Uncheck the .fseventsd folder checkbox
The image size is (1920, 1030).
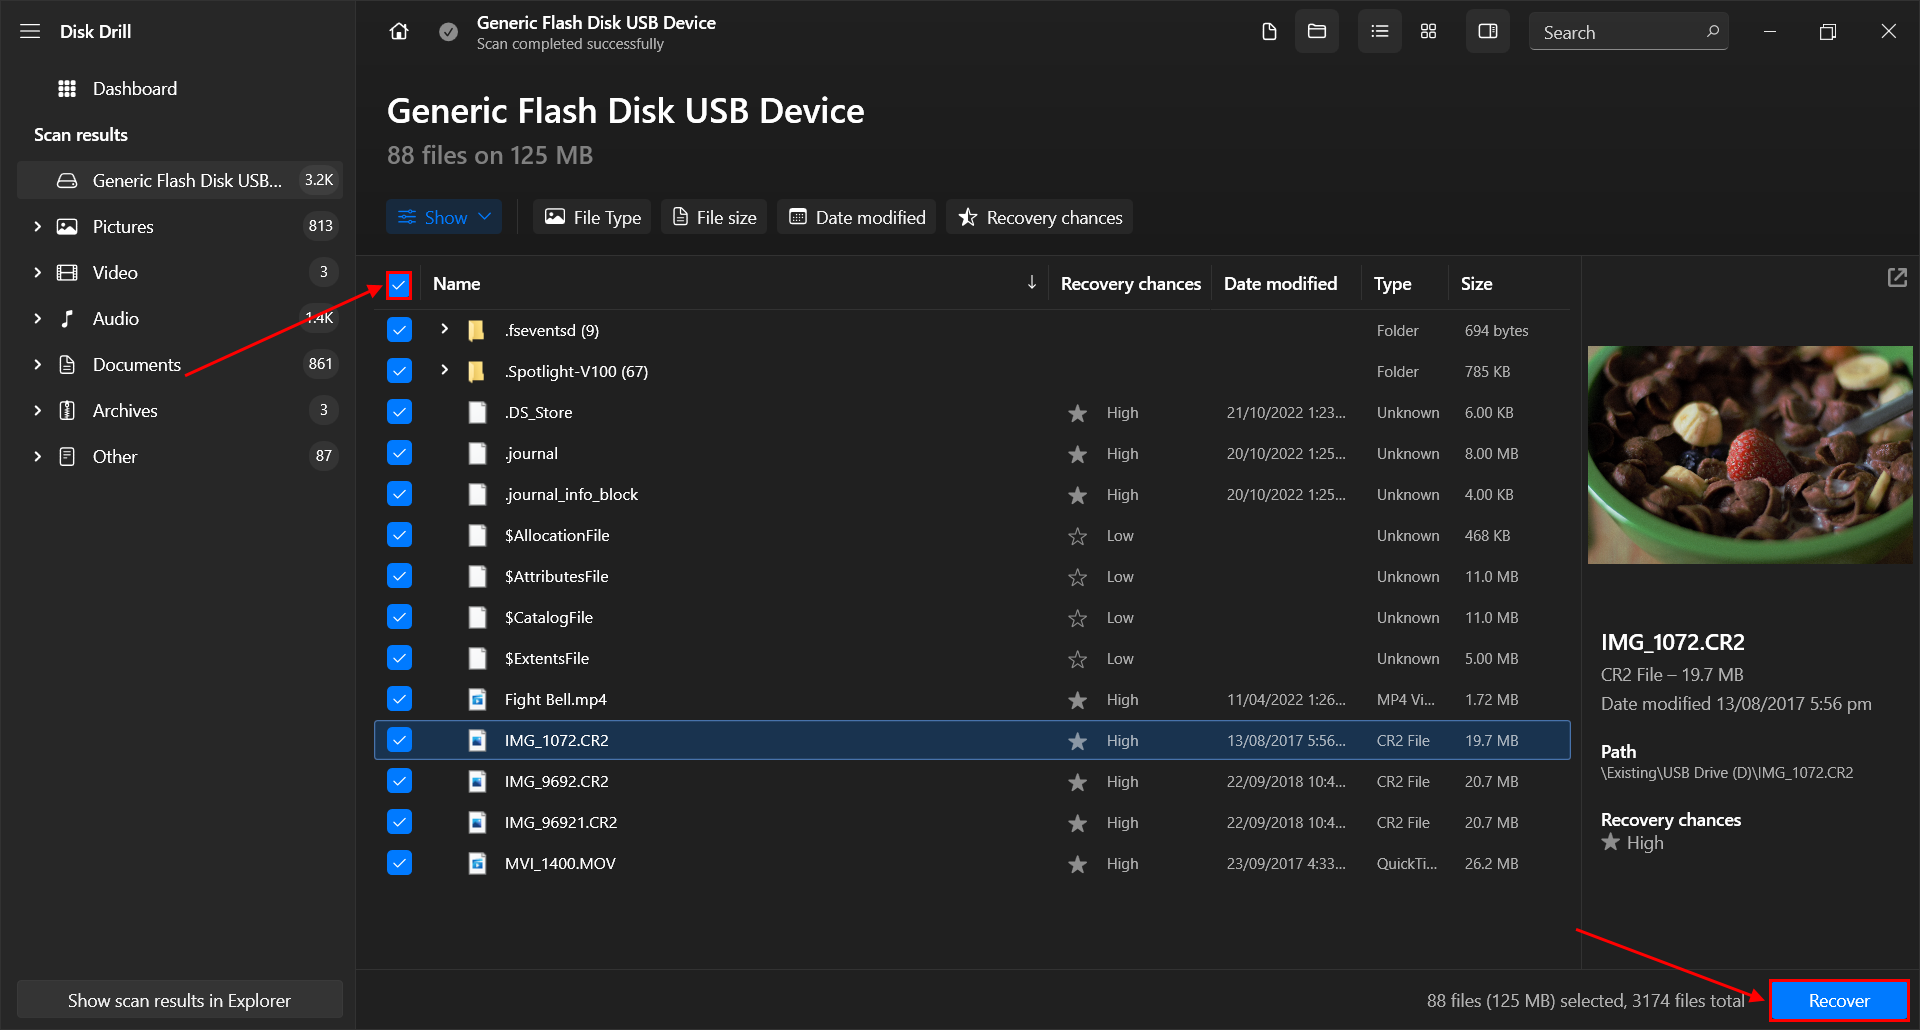[399, 330]
